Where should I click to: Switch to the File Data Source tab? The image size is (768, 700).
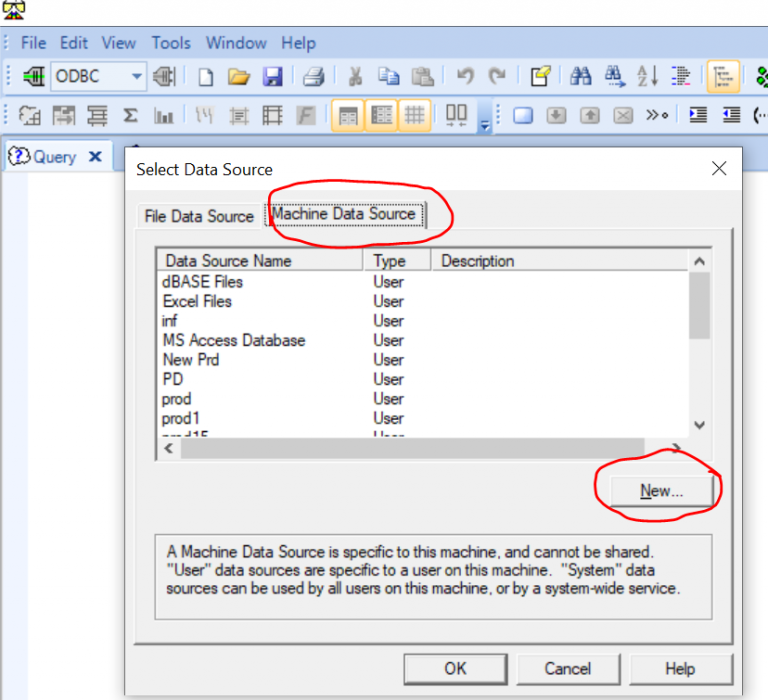click(199, 216)
